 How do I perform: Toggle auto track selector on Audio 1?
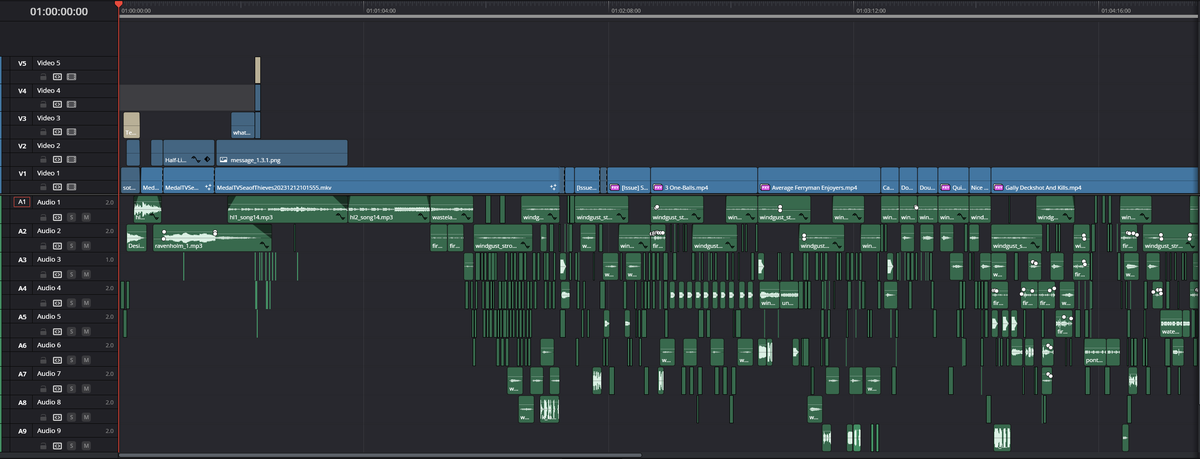58,216
